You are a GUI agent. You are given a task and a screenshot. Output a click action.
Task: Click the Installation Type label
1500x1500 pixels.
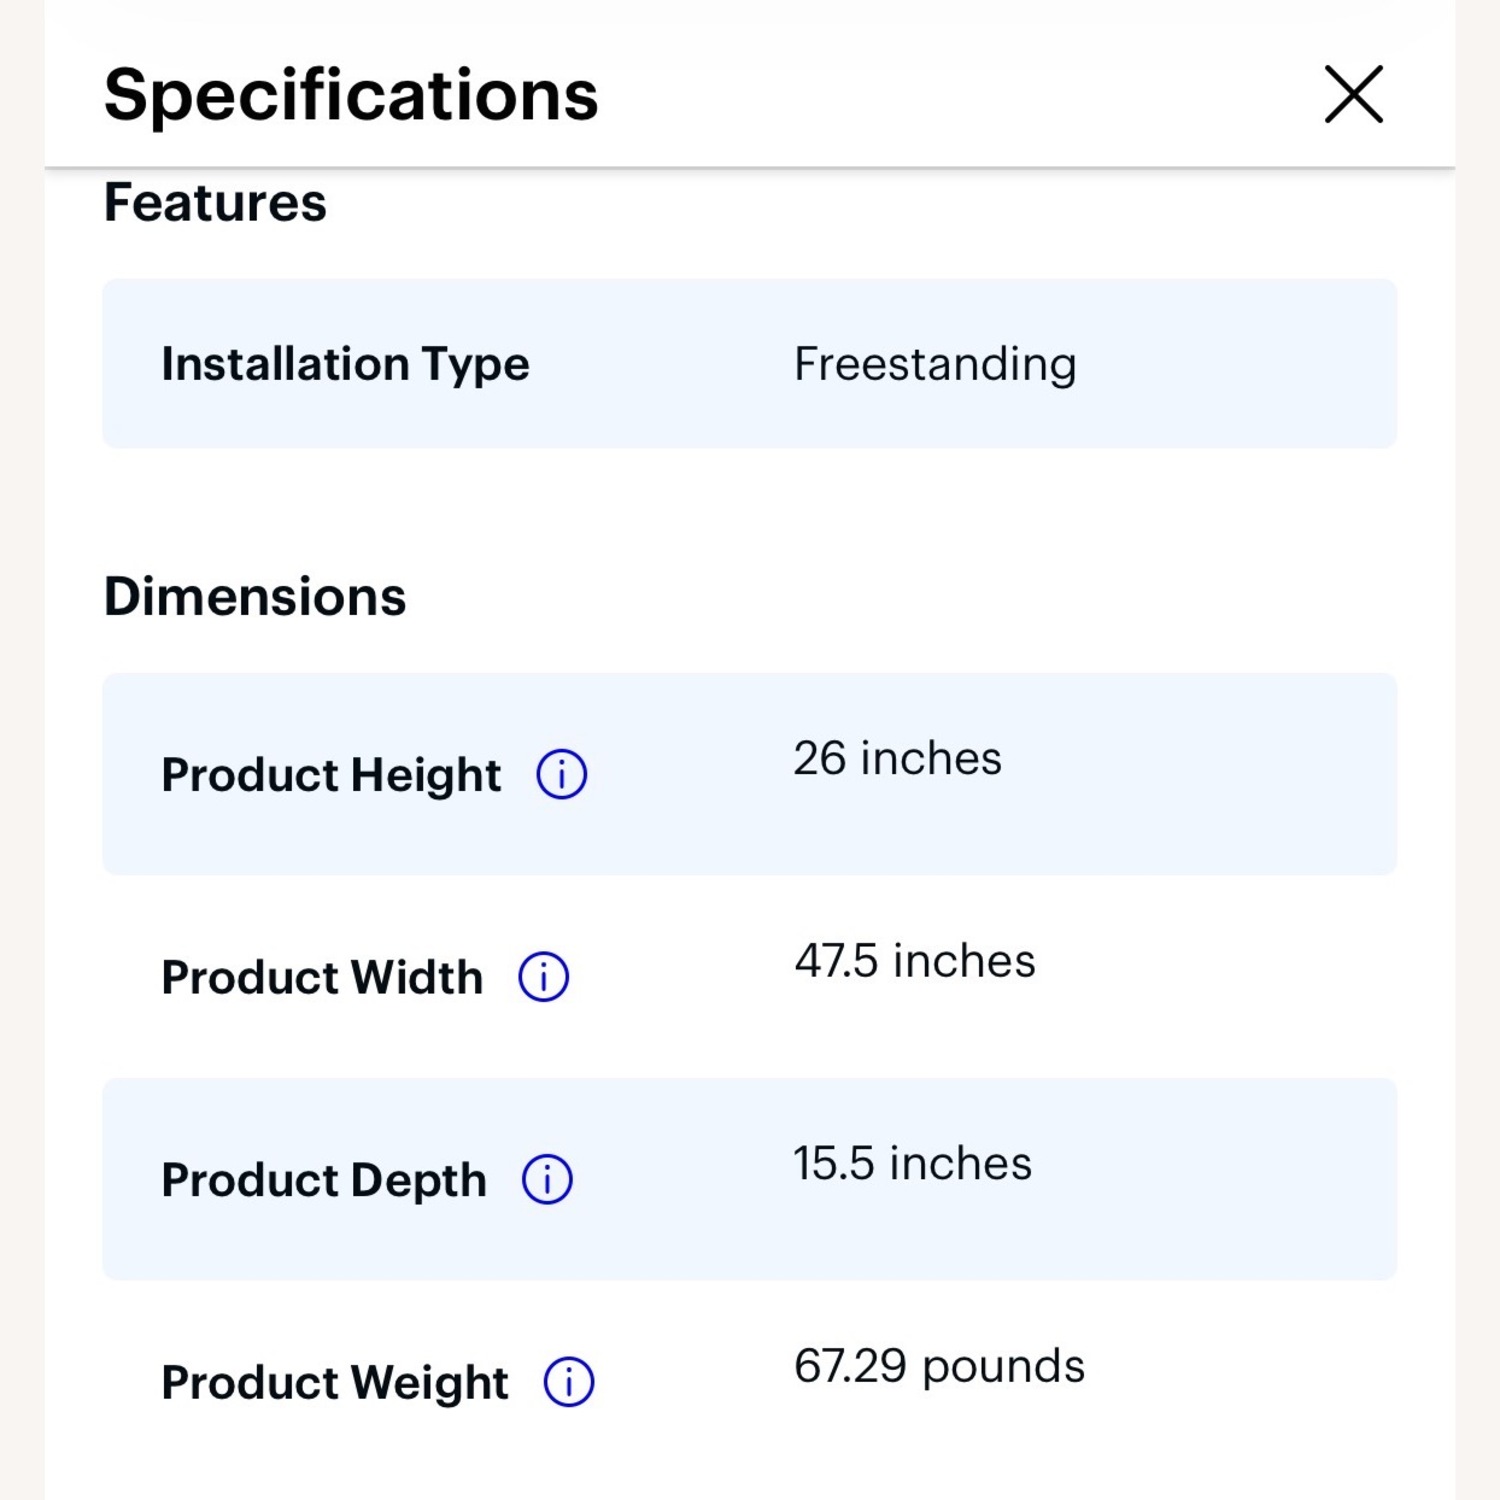345,364
